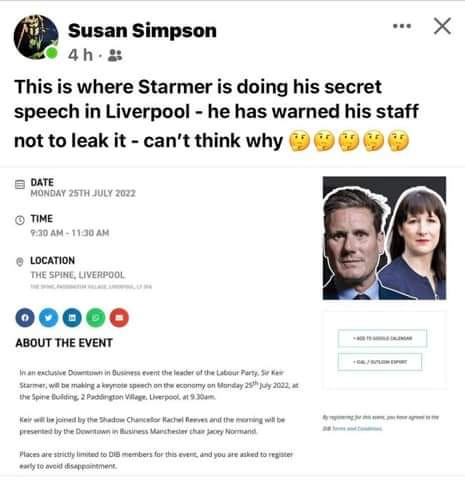View the friends audience icon
Screen dimensions: 465x485
click(x=115, y=55)
